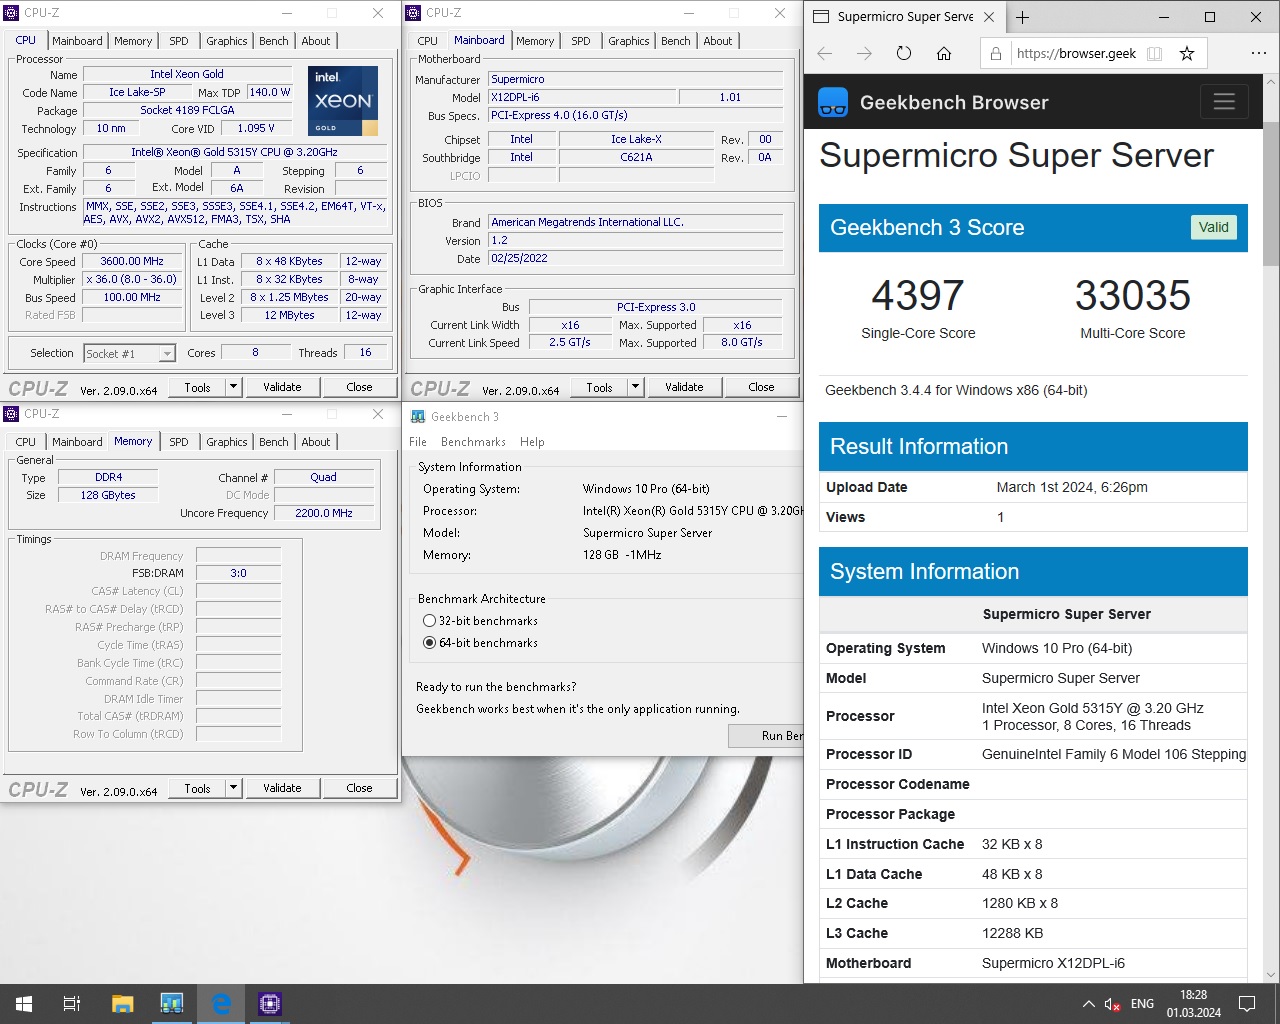
Task: Switch to the CPU-Z taskbar icon
Action: point(270,1004)
